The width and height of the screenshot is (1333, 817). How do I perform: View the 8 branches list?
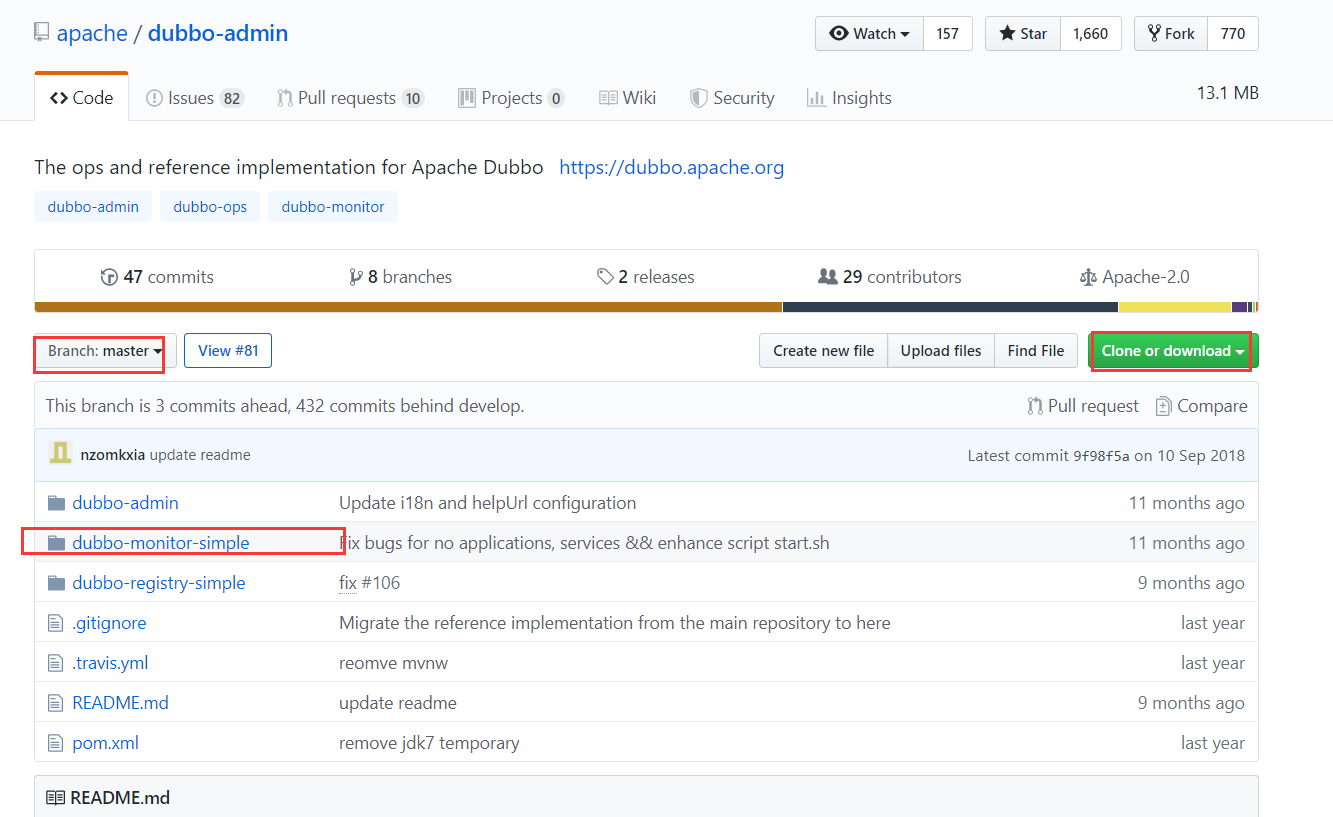(x=400, y=277)
